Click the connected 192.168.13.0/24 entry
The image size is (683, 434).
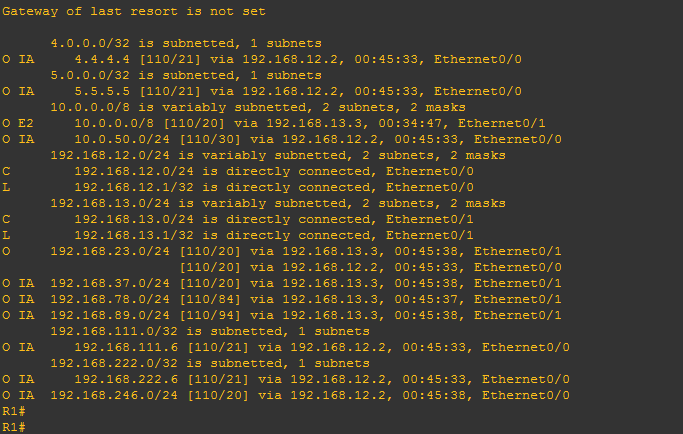click(238, 219)
